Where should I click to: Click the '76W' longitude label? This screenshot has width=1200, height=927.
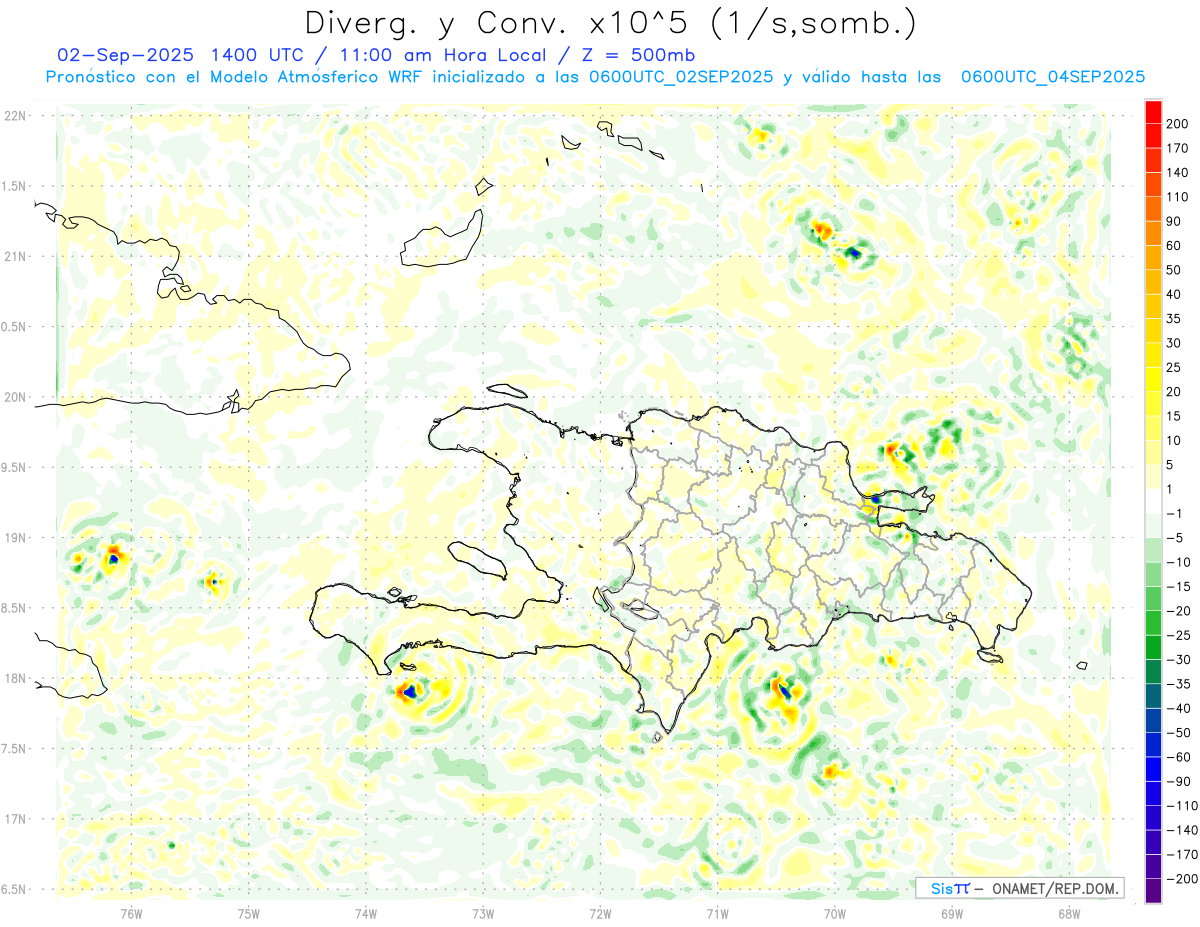click(131, 912)
